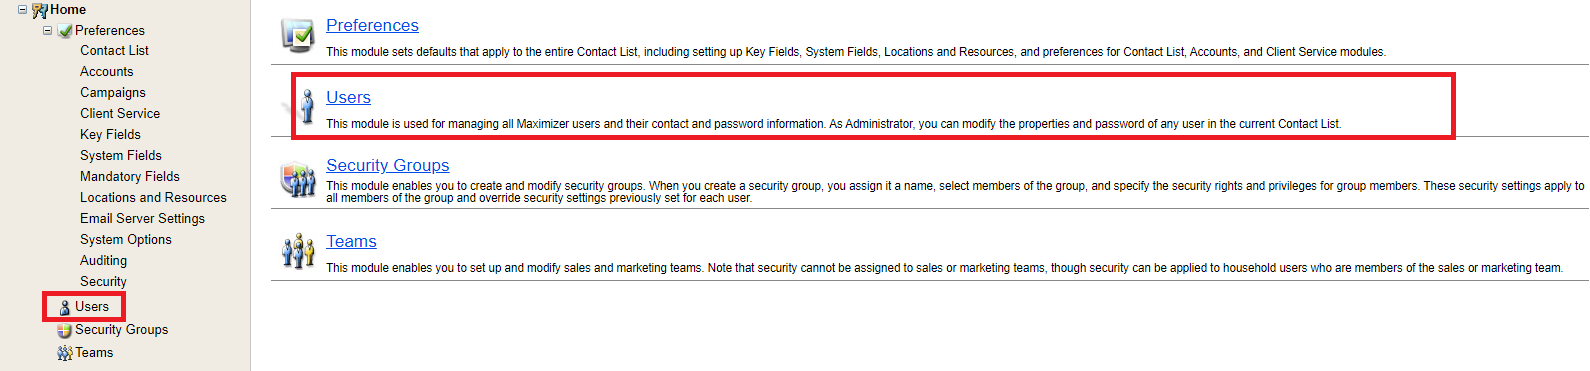Click the Teams people icon in main panel
The height and width of the screenshot is (371, 1590).
click(298, 251)
